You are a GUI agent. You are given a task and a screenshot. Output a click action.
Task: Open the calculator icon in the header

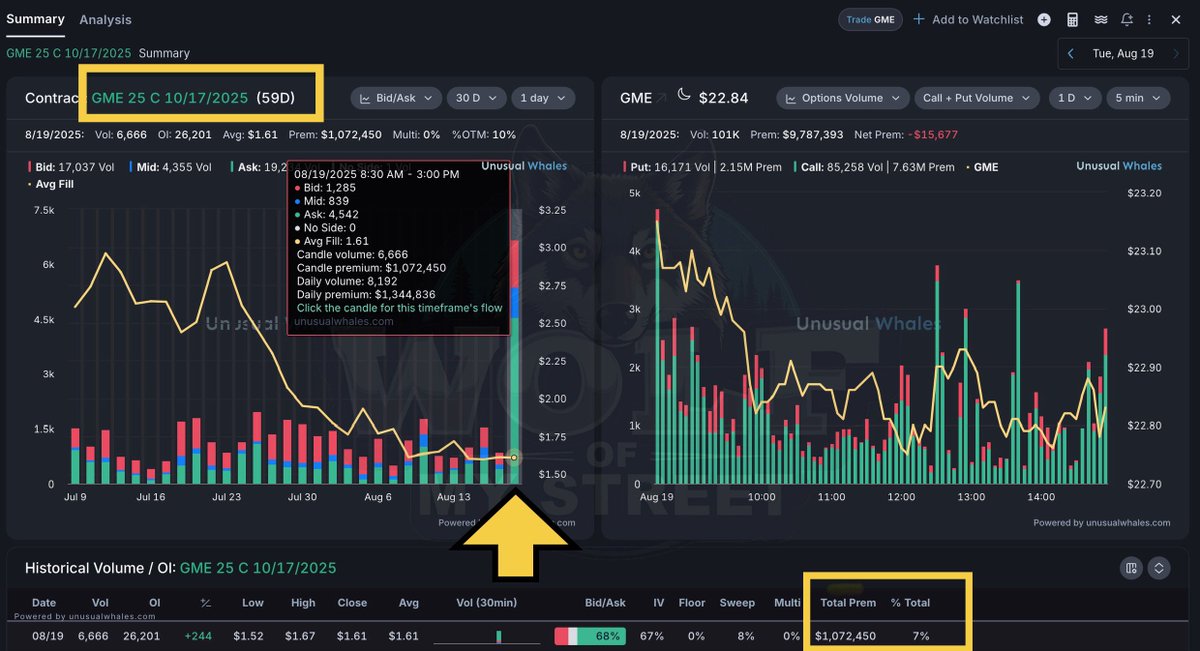[x=1072, y=20]
